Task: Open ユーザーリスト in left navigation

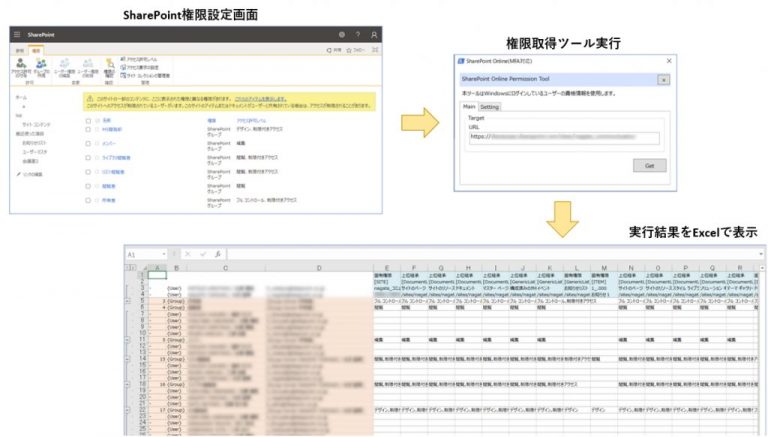Action: (35, 152)
